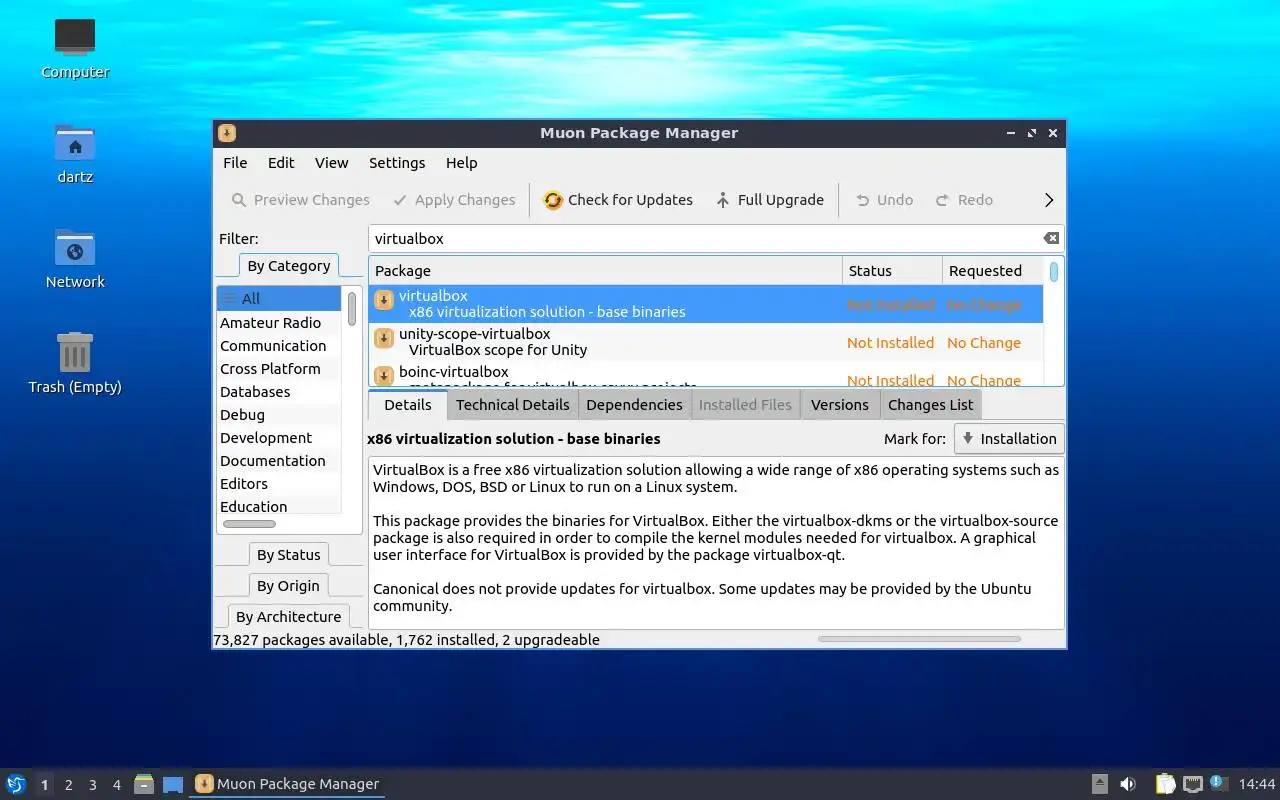This screenshot has width=1280, height=800.
Task: Expand the By Architecture filter section
Action: 288,617
